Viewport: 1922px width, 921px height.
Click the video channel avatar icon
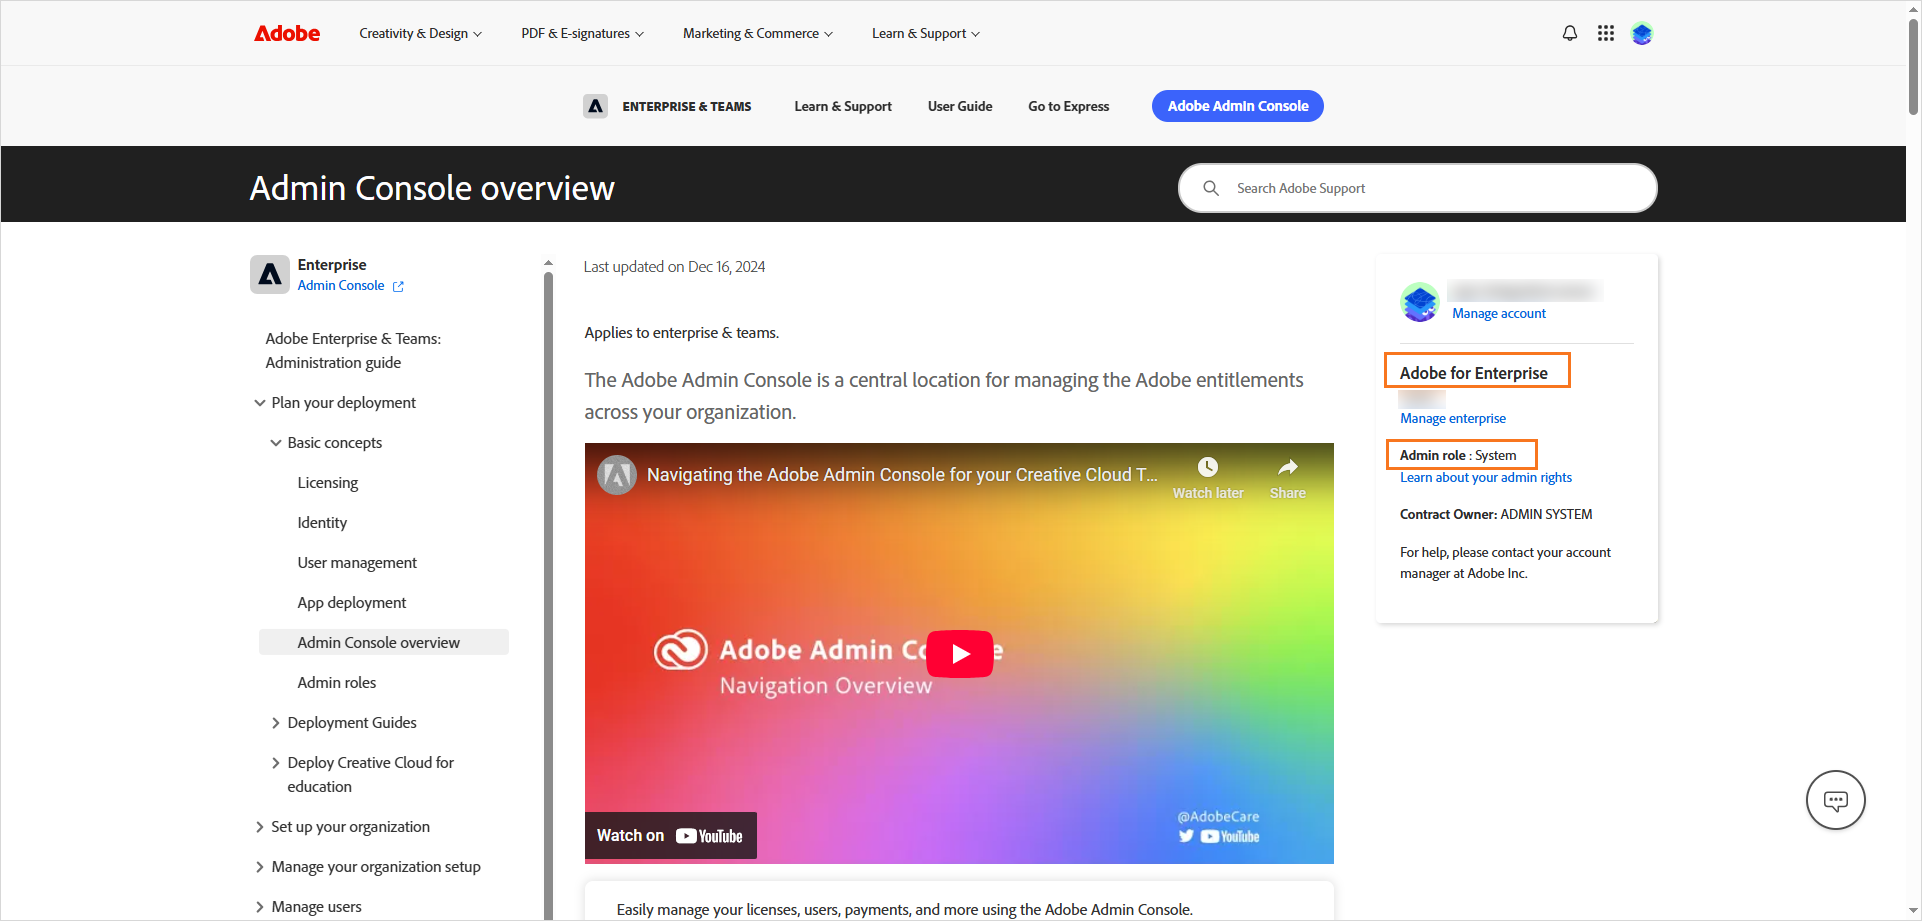point(617,475)
